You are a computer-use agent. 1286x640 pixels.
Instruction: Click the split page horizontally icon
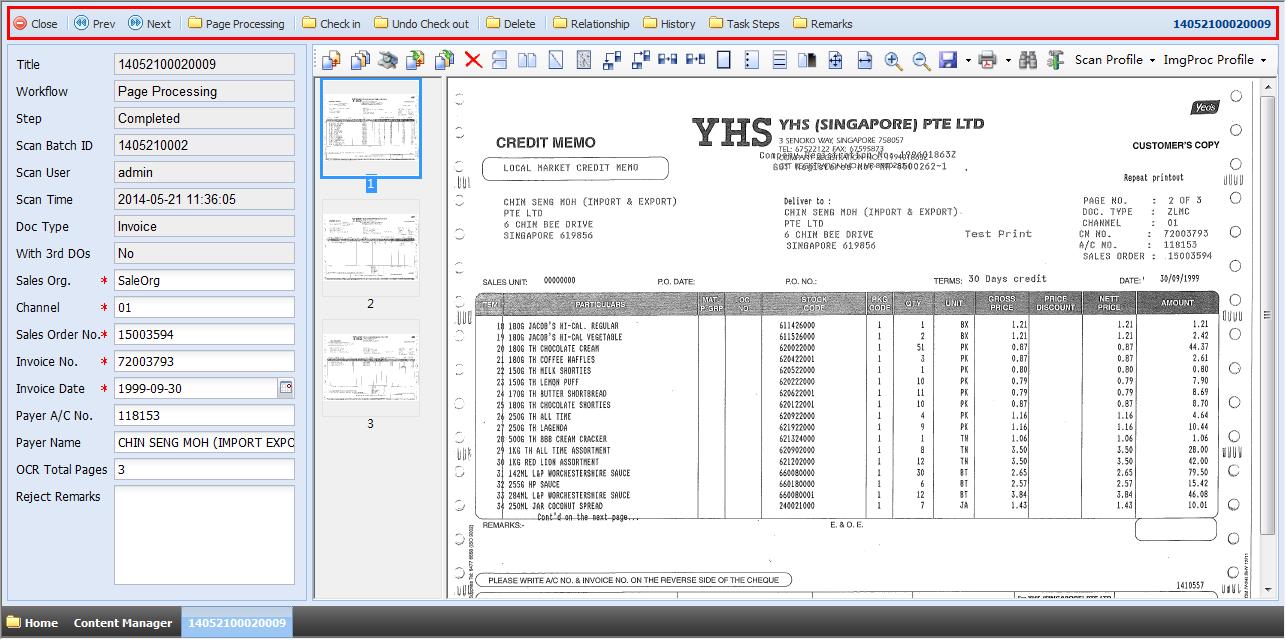500,60
